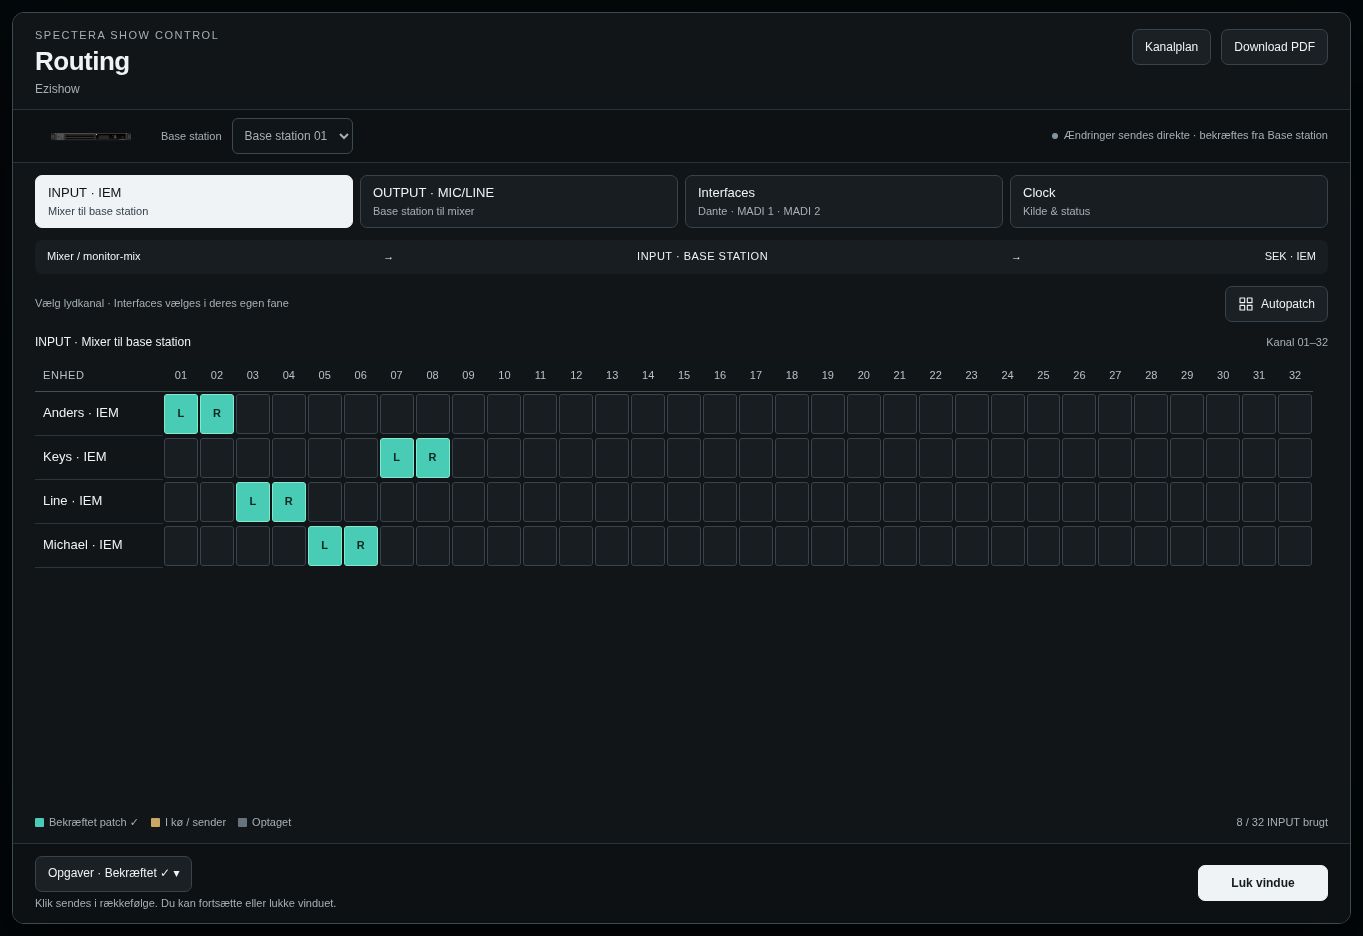Patch Keys IEM to channel 01
Screen dimensions: 1363x936
point(181,458)
